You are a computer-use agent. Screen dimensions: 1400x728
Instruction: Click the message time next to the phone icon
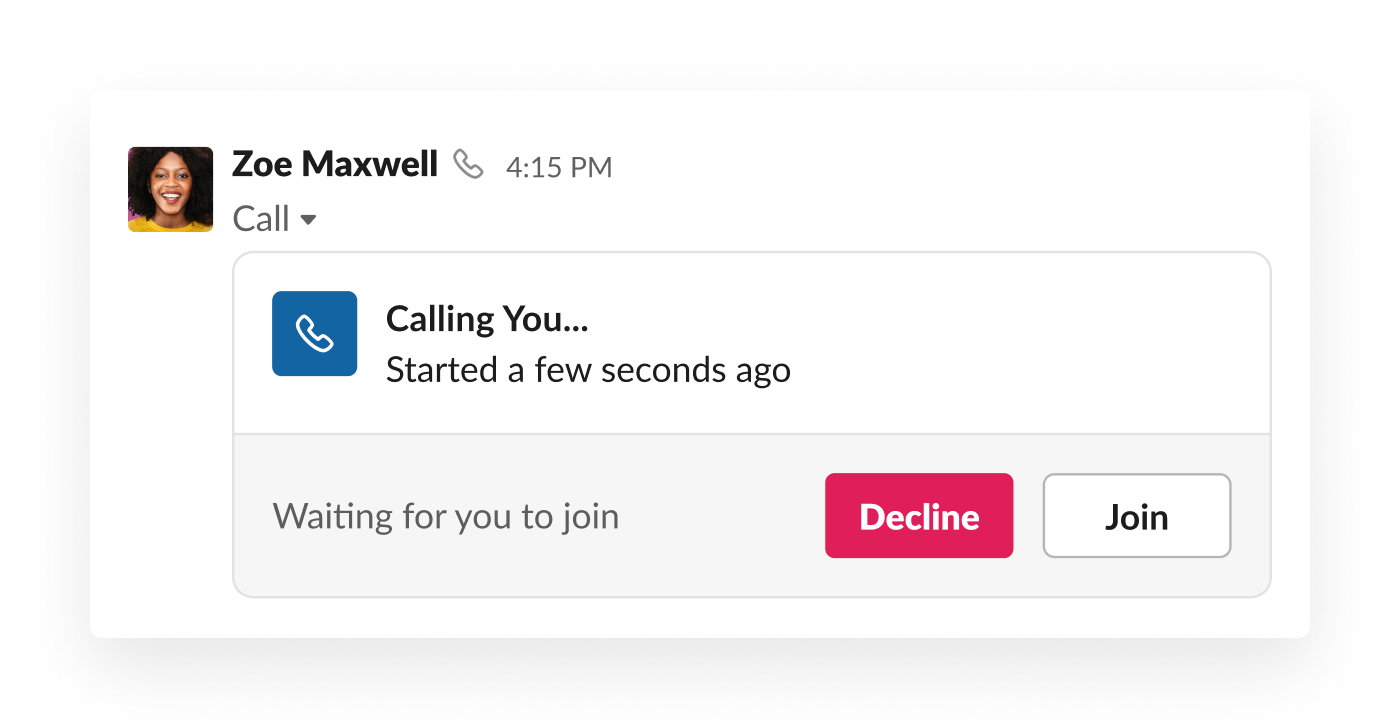pos(559,167)
